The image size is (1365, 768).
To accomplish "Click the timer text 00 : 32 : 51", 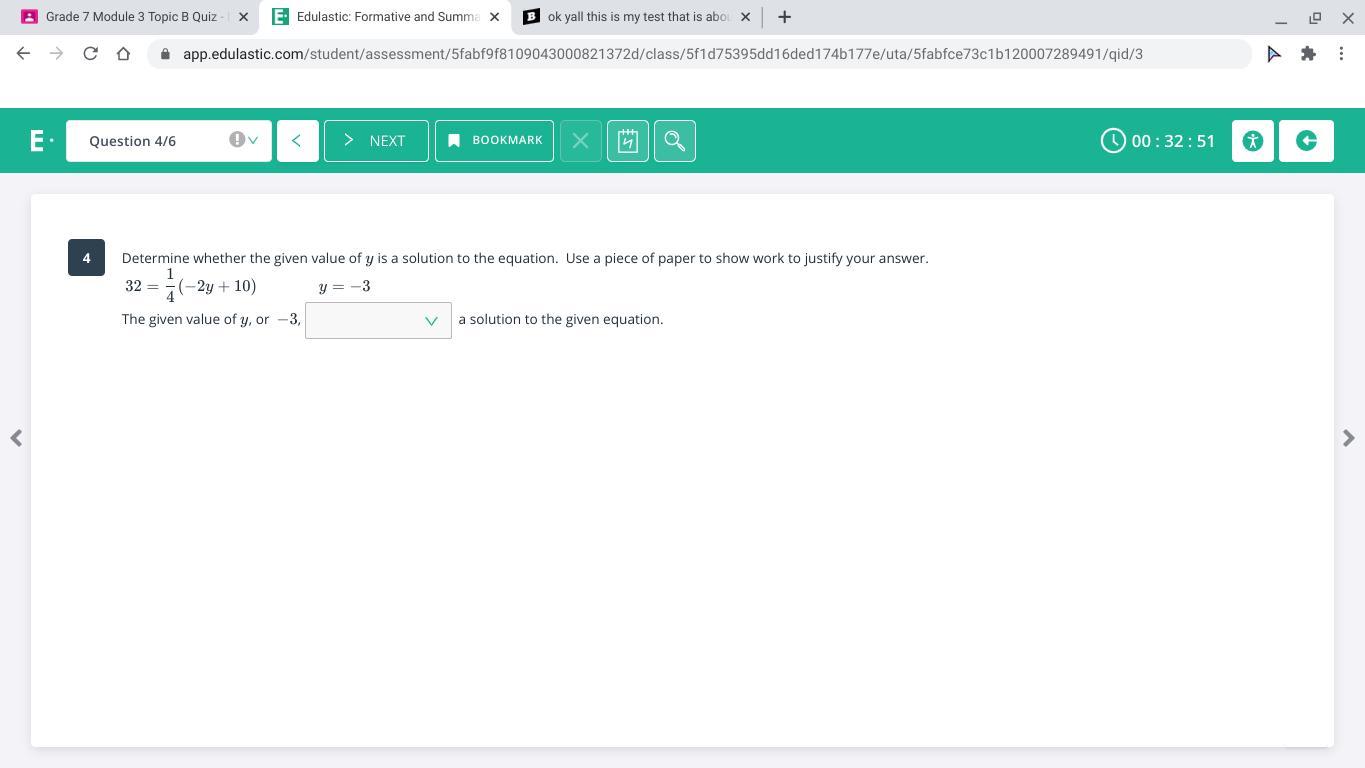I will pos(1174,141).
